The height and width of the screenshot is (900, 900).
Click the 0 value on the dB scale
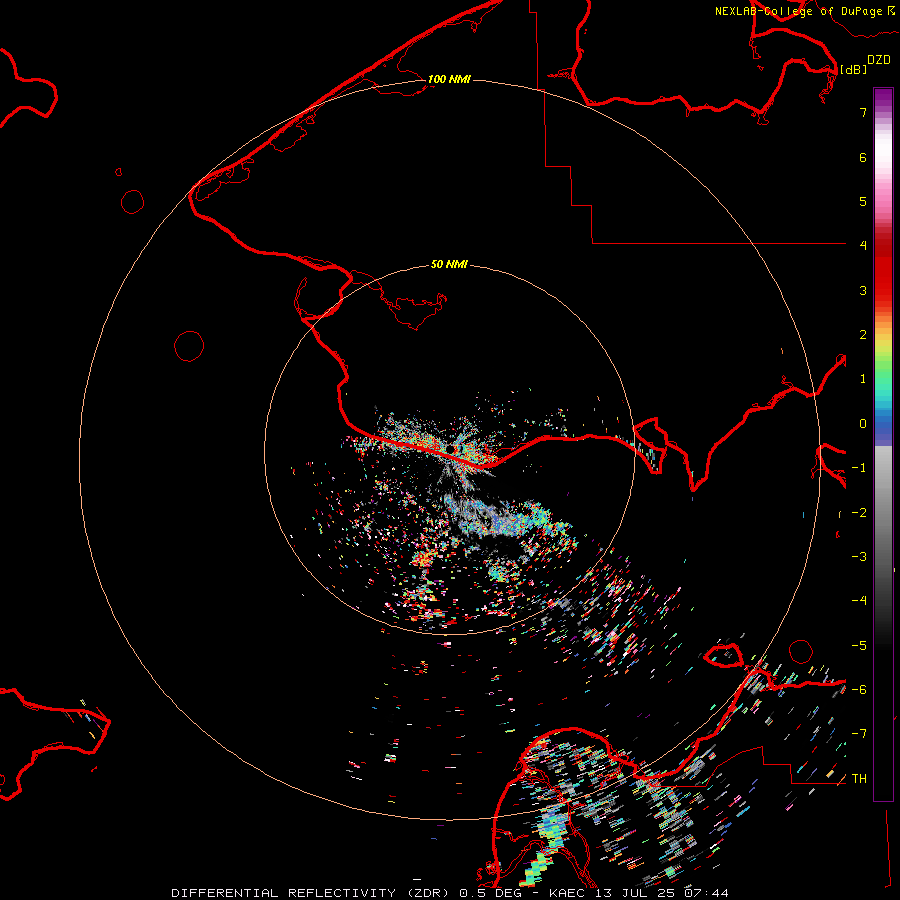click(x=863, y=424)
